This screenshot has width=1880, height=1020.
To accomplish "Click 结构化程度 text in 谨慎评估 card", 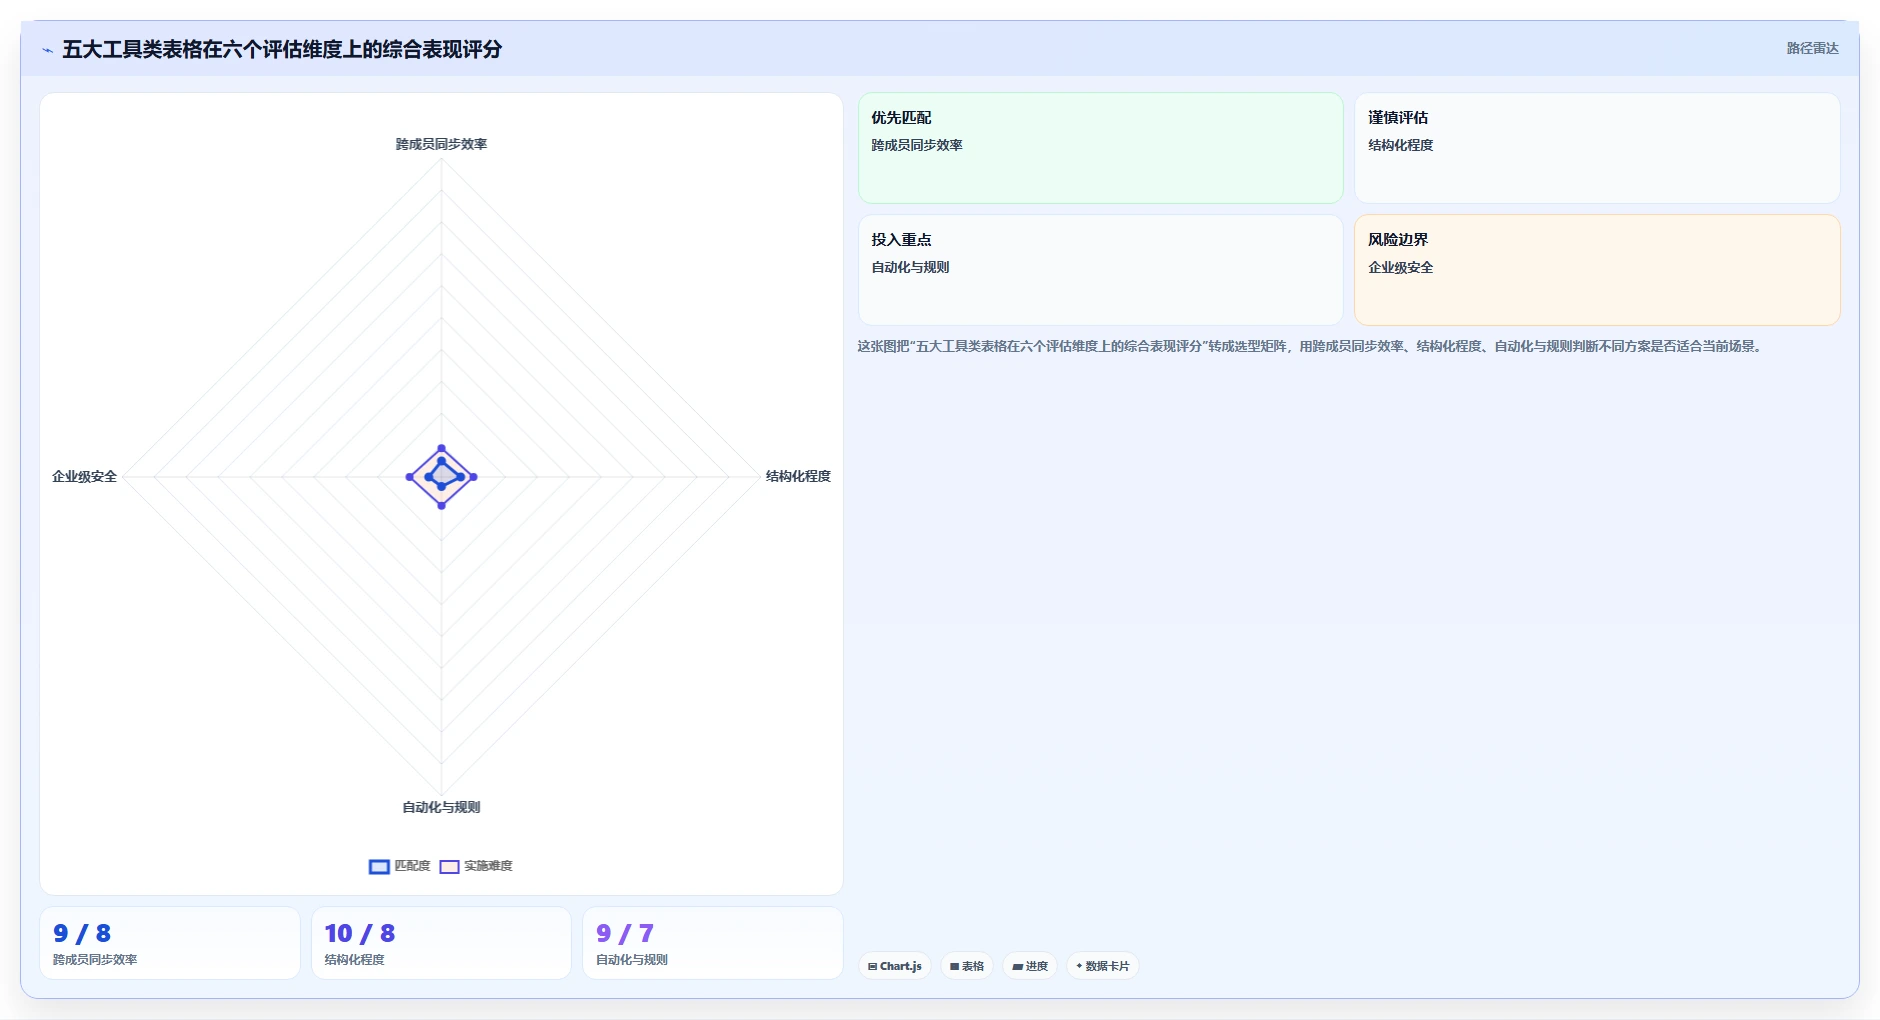I will (x=1400, y=145).
